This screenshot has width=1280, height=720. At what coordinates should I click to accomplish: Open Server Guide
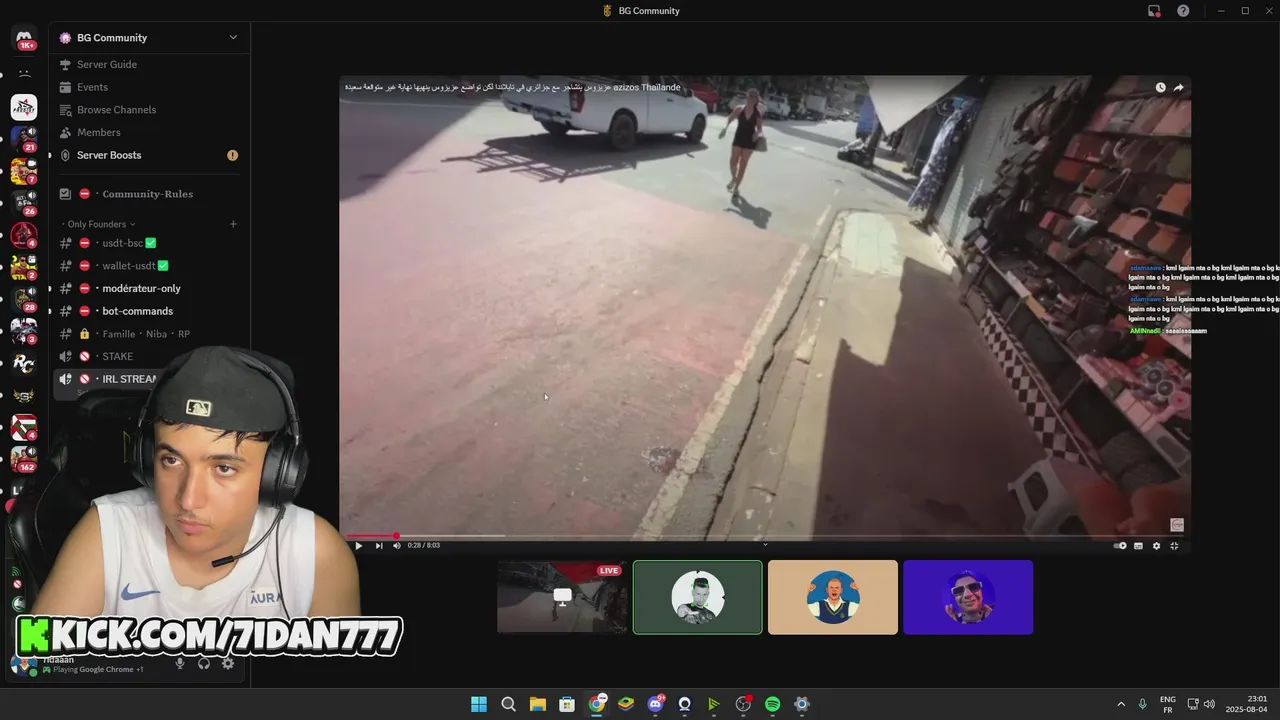click(107, 64)
